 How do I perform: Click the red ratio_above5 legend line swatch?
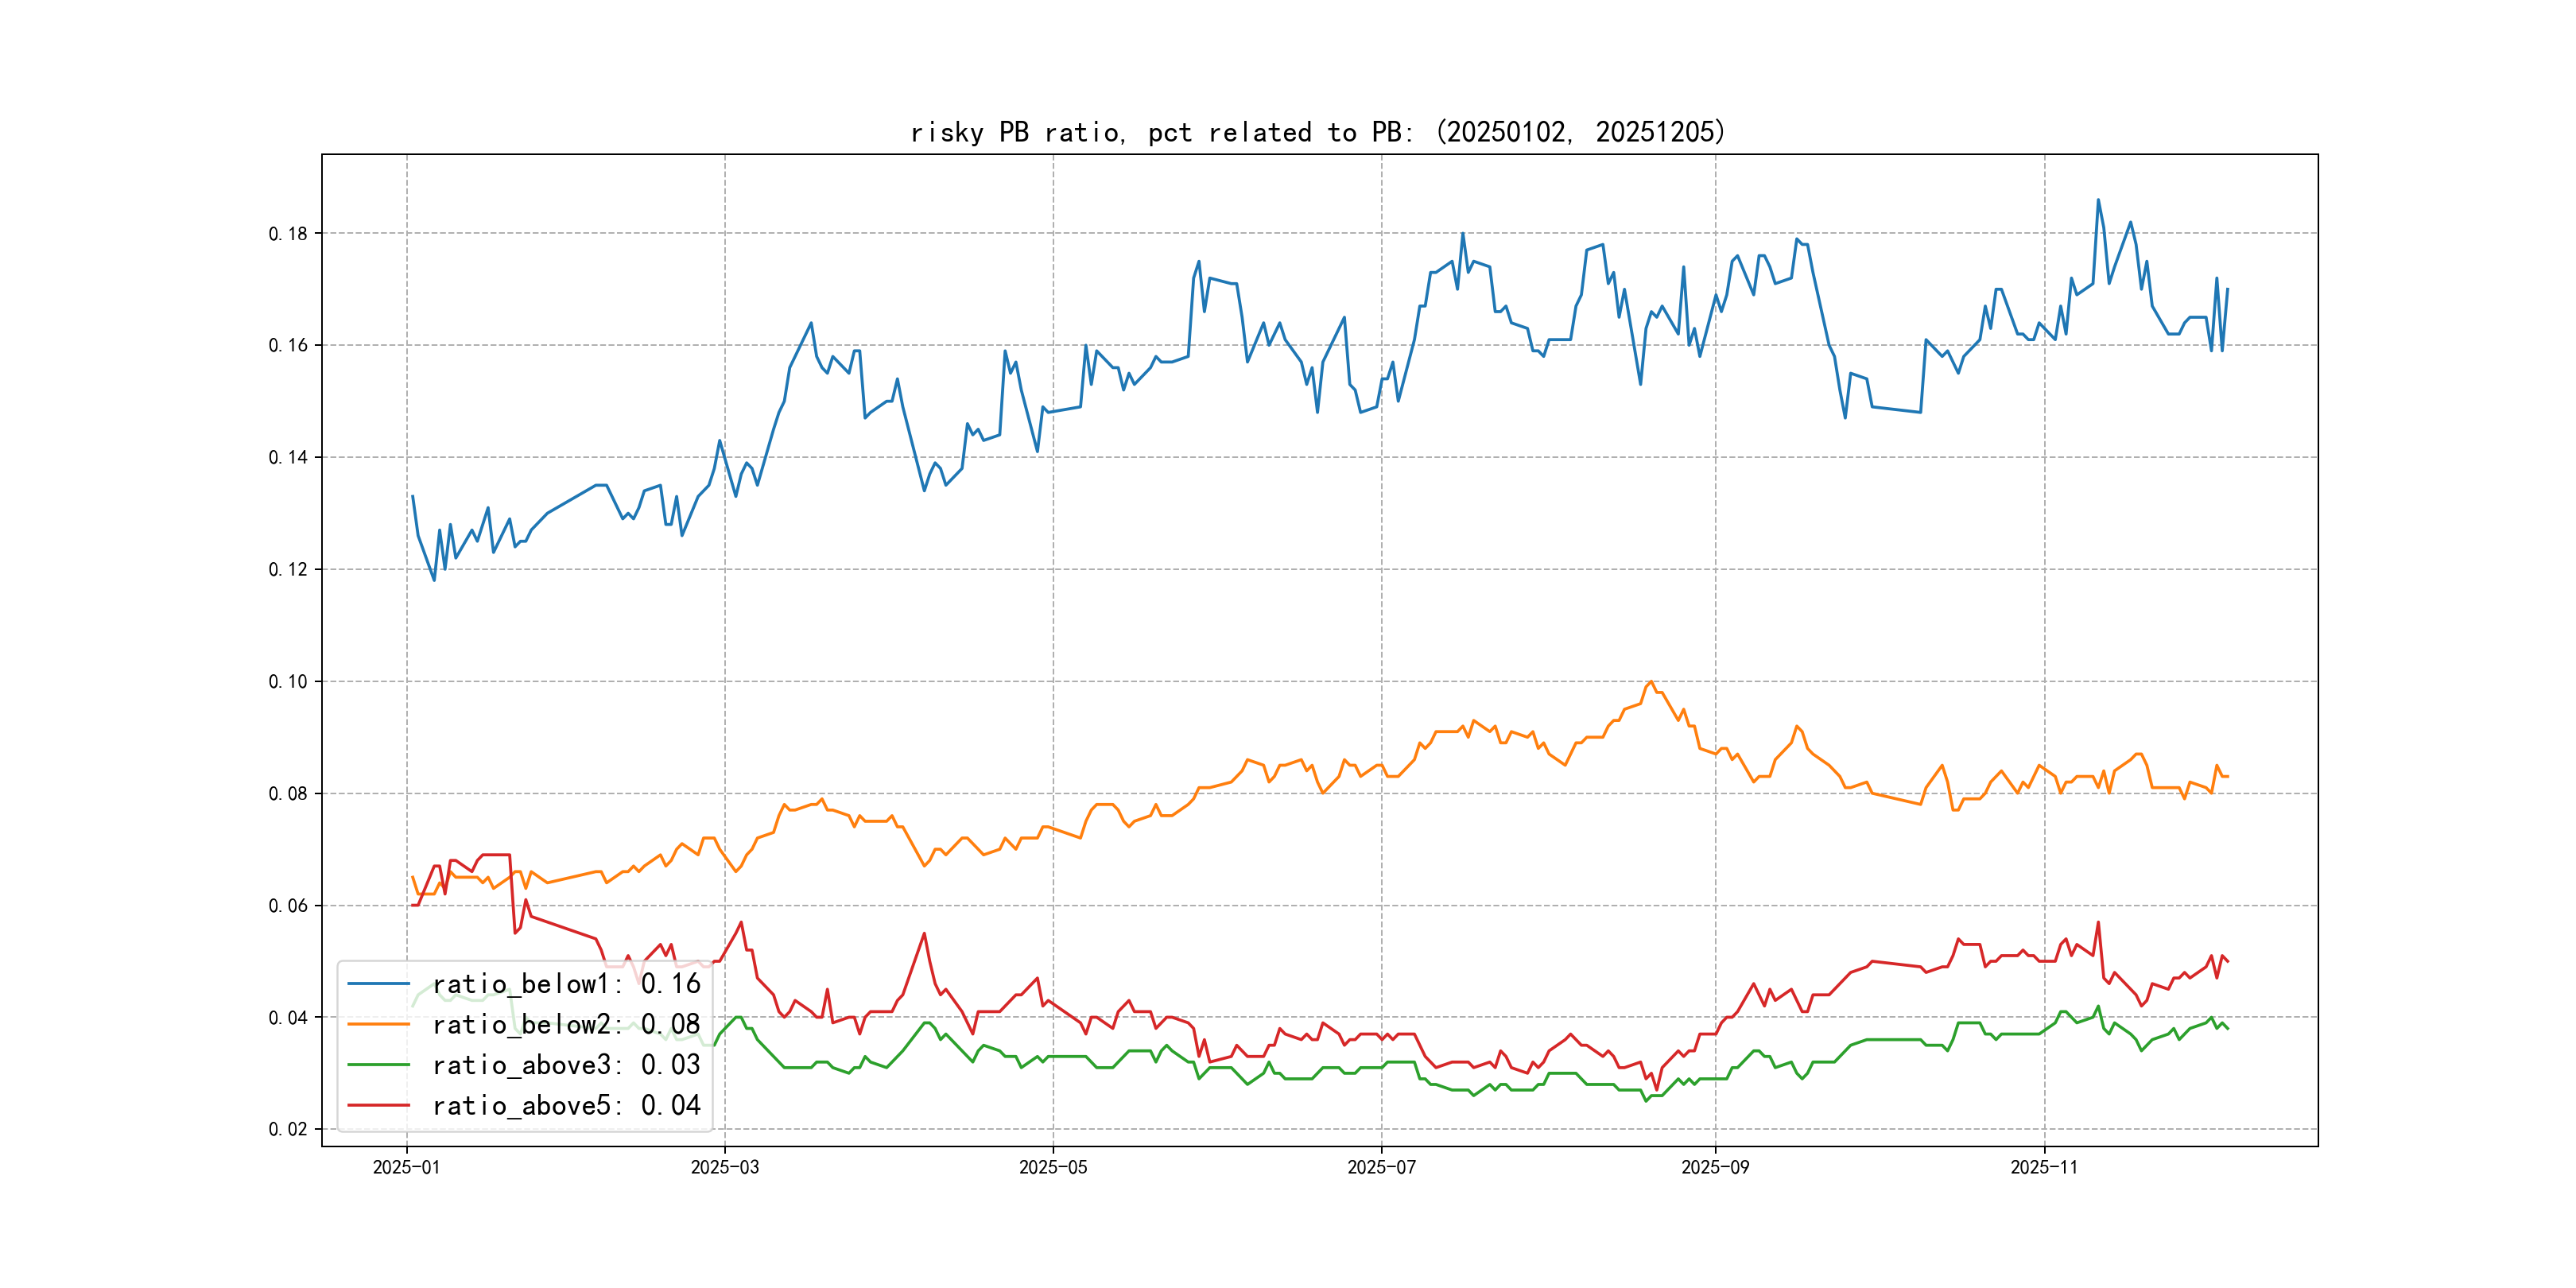pyautogui.click(x=378, y=1105)
